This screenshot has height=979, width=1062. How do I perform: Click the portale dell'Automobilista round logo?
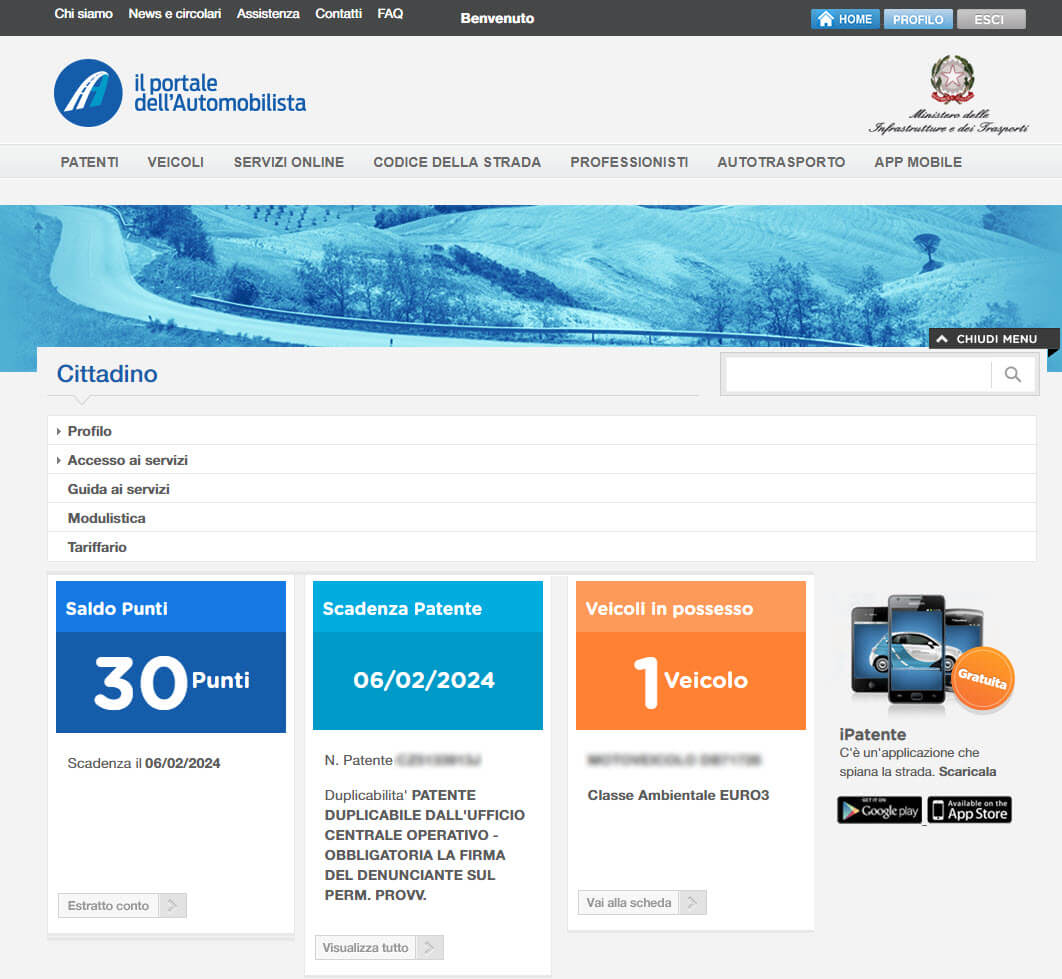[88, 93]
